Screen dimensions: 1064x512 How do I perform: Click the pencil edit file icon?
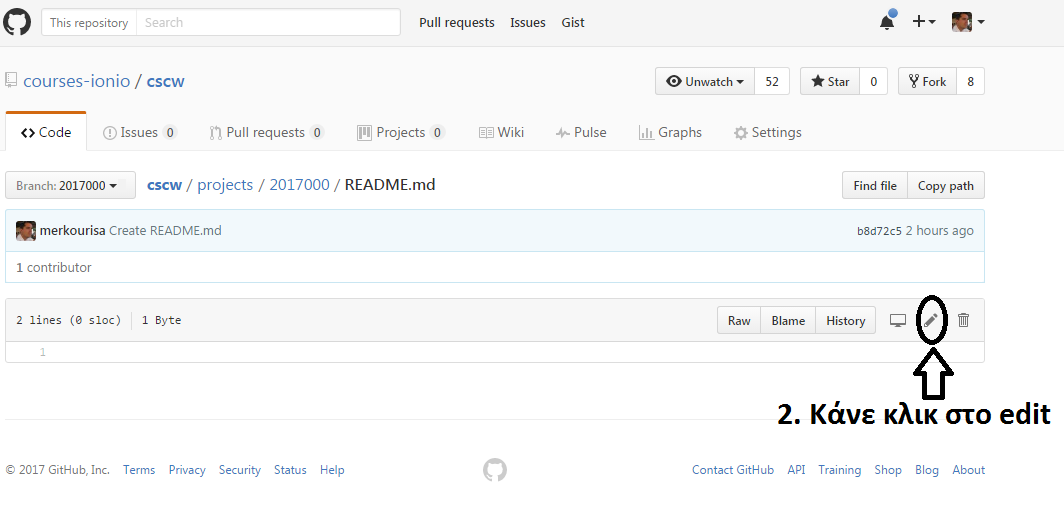point(931,319)
